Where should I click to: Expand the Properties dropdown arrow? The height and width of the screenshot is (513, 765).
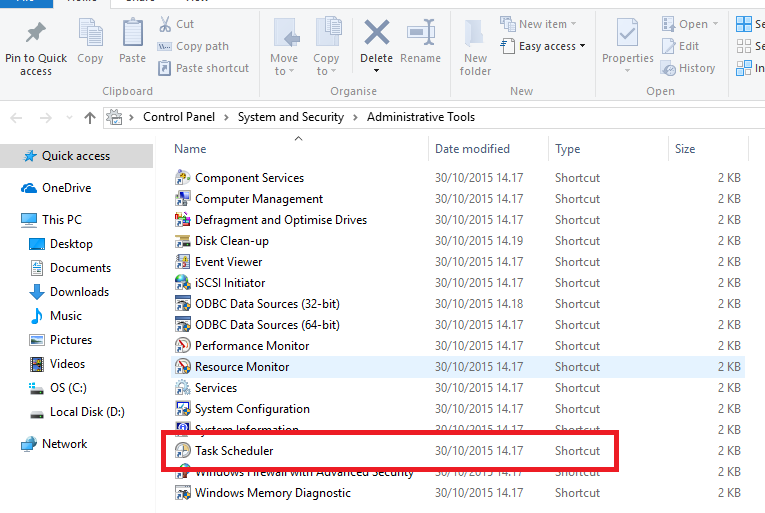(627, 71)
